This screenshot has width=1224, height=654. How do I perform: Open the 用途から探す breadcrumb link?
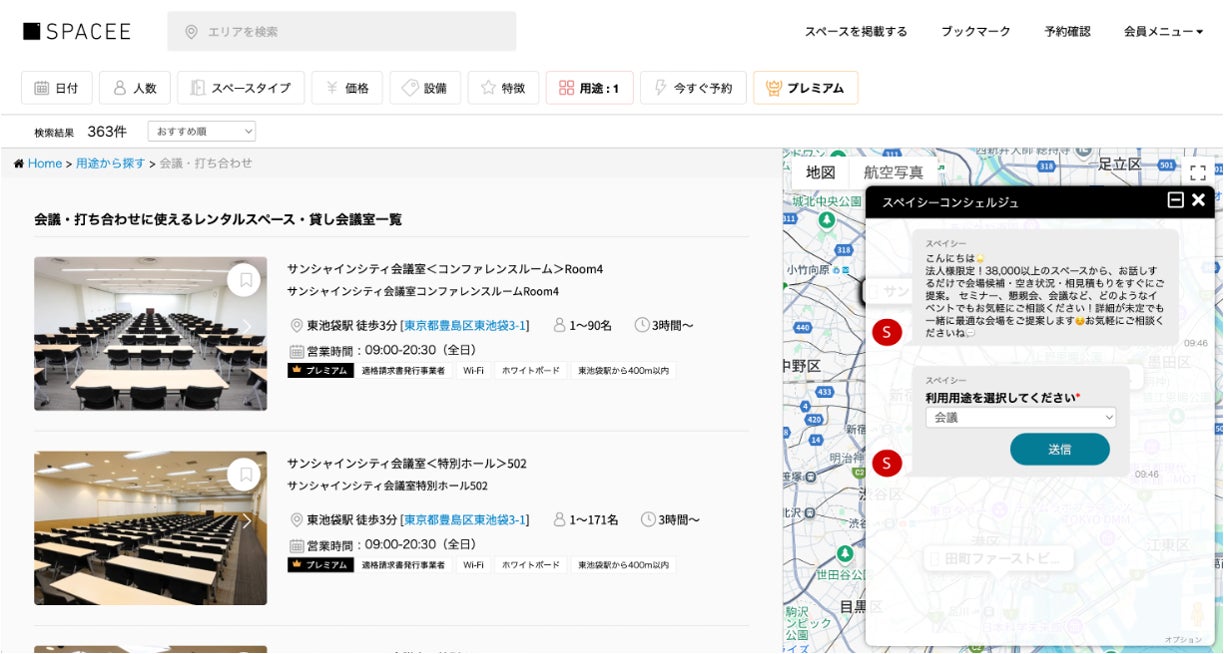[x=110, y=163]
